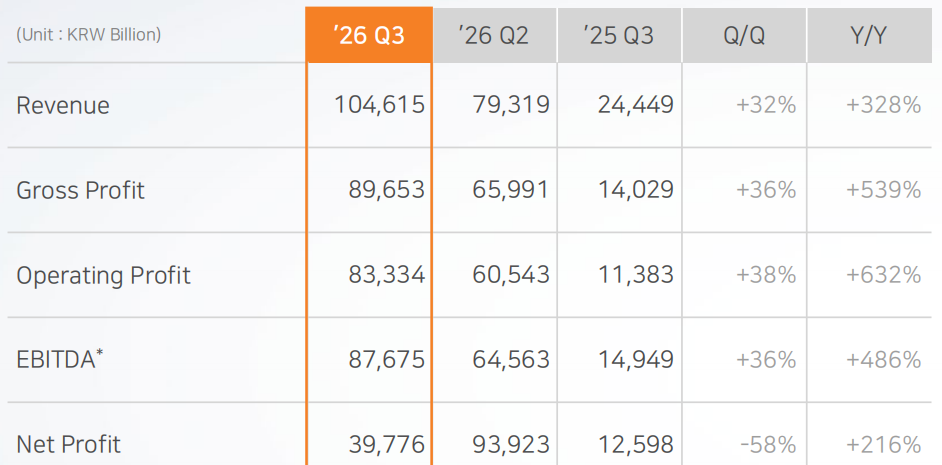Select the EBITDA Q/Q value +36%

tap(766, 360)
